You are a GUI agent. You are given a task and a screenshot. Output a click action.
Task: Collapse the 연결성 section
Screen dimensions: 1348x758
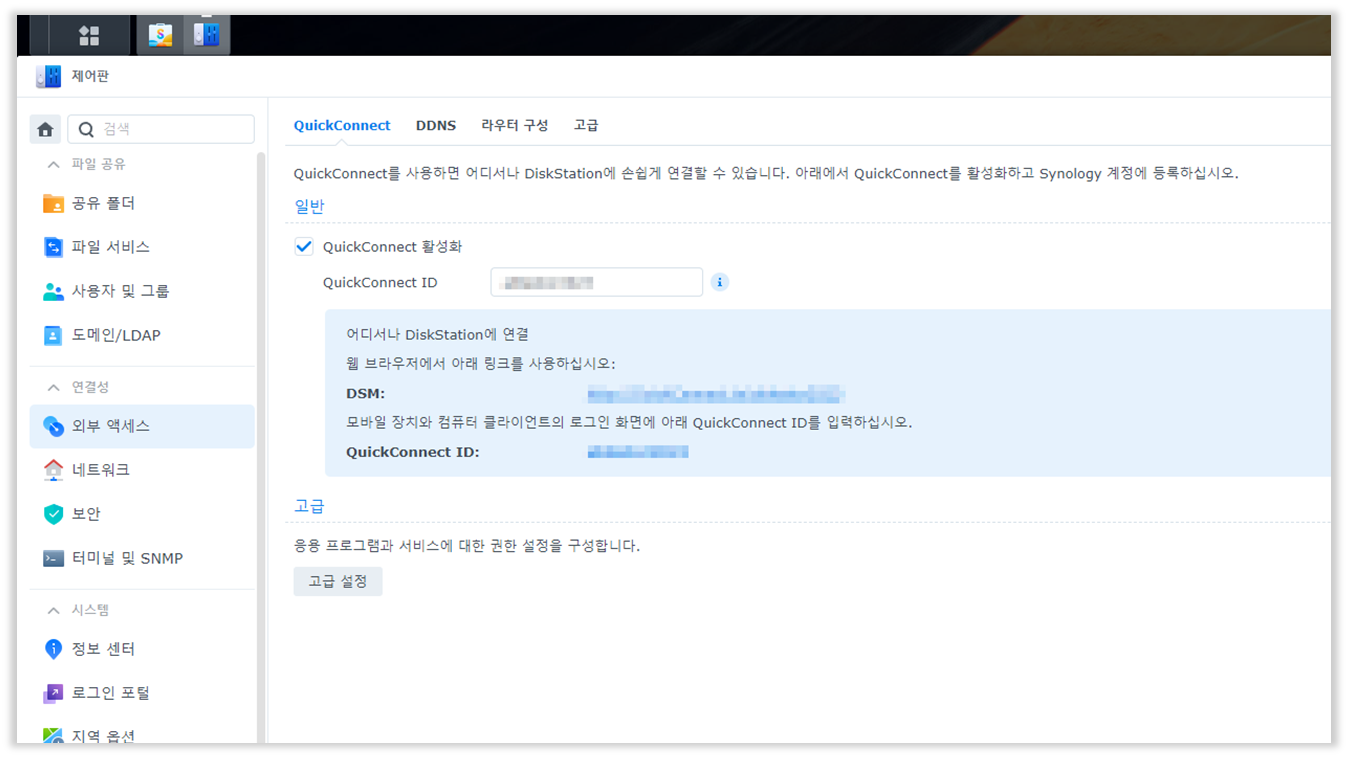(x=54, y=387)
